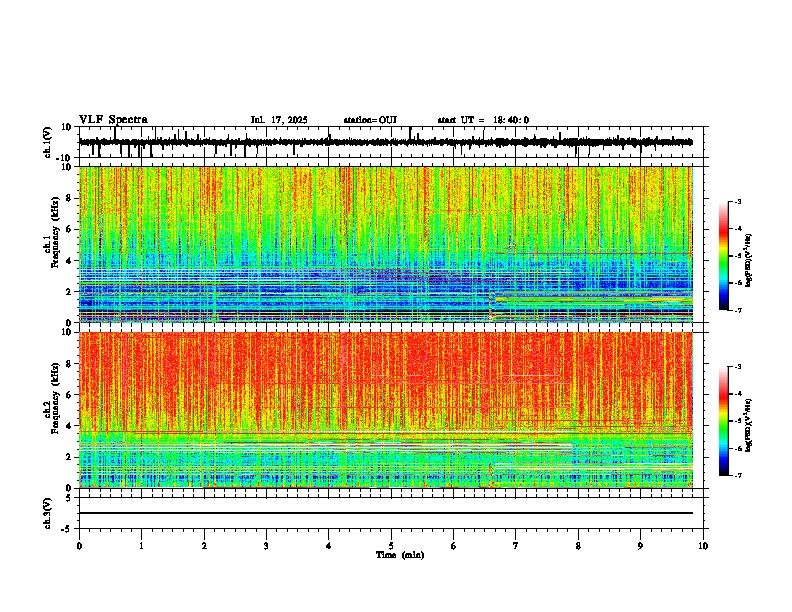Click the "Time (min)" axis label
This screenshot has width=792, height=612.
click(400, 555)
